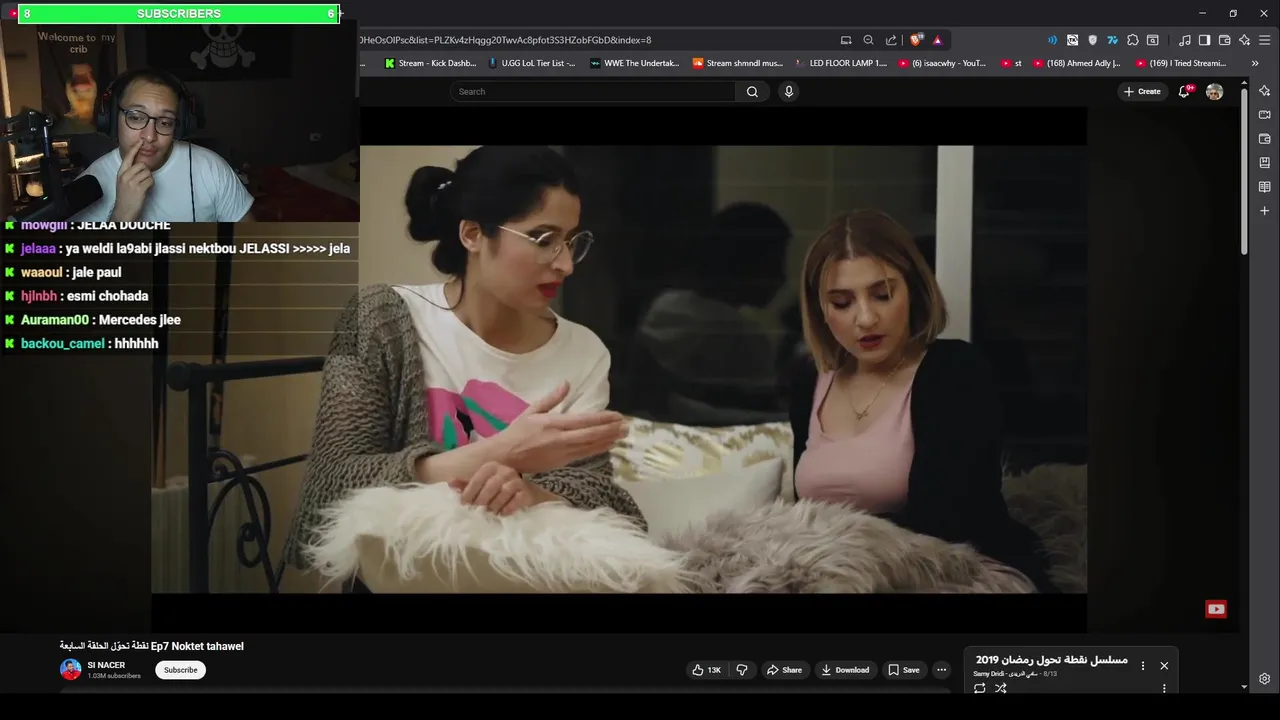
Task: Click the install app icon in address bar
Action: [846, 40]
